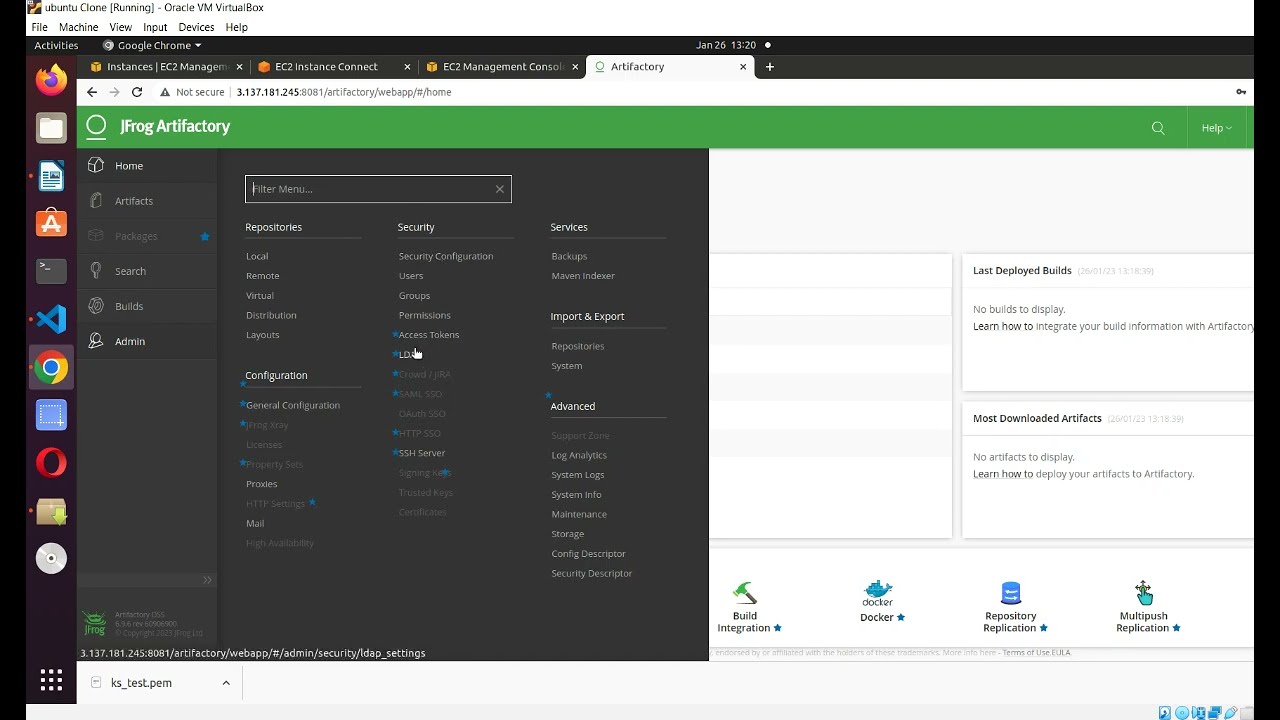The image size is (1280, 720).
Task: Click the Chrome address bar URL
Action: (x=344, y=92)
